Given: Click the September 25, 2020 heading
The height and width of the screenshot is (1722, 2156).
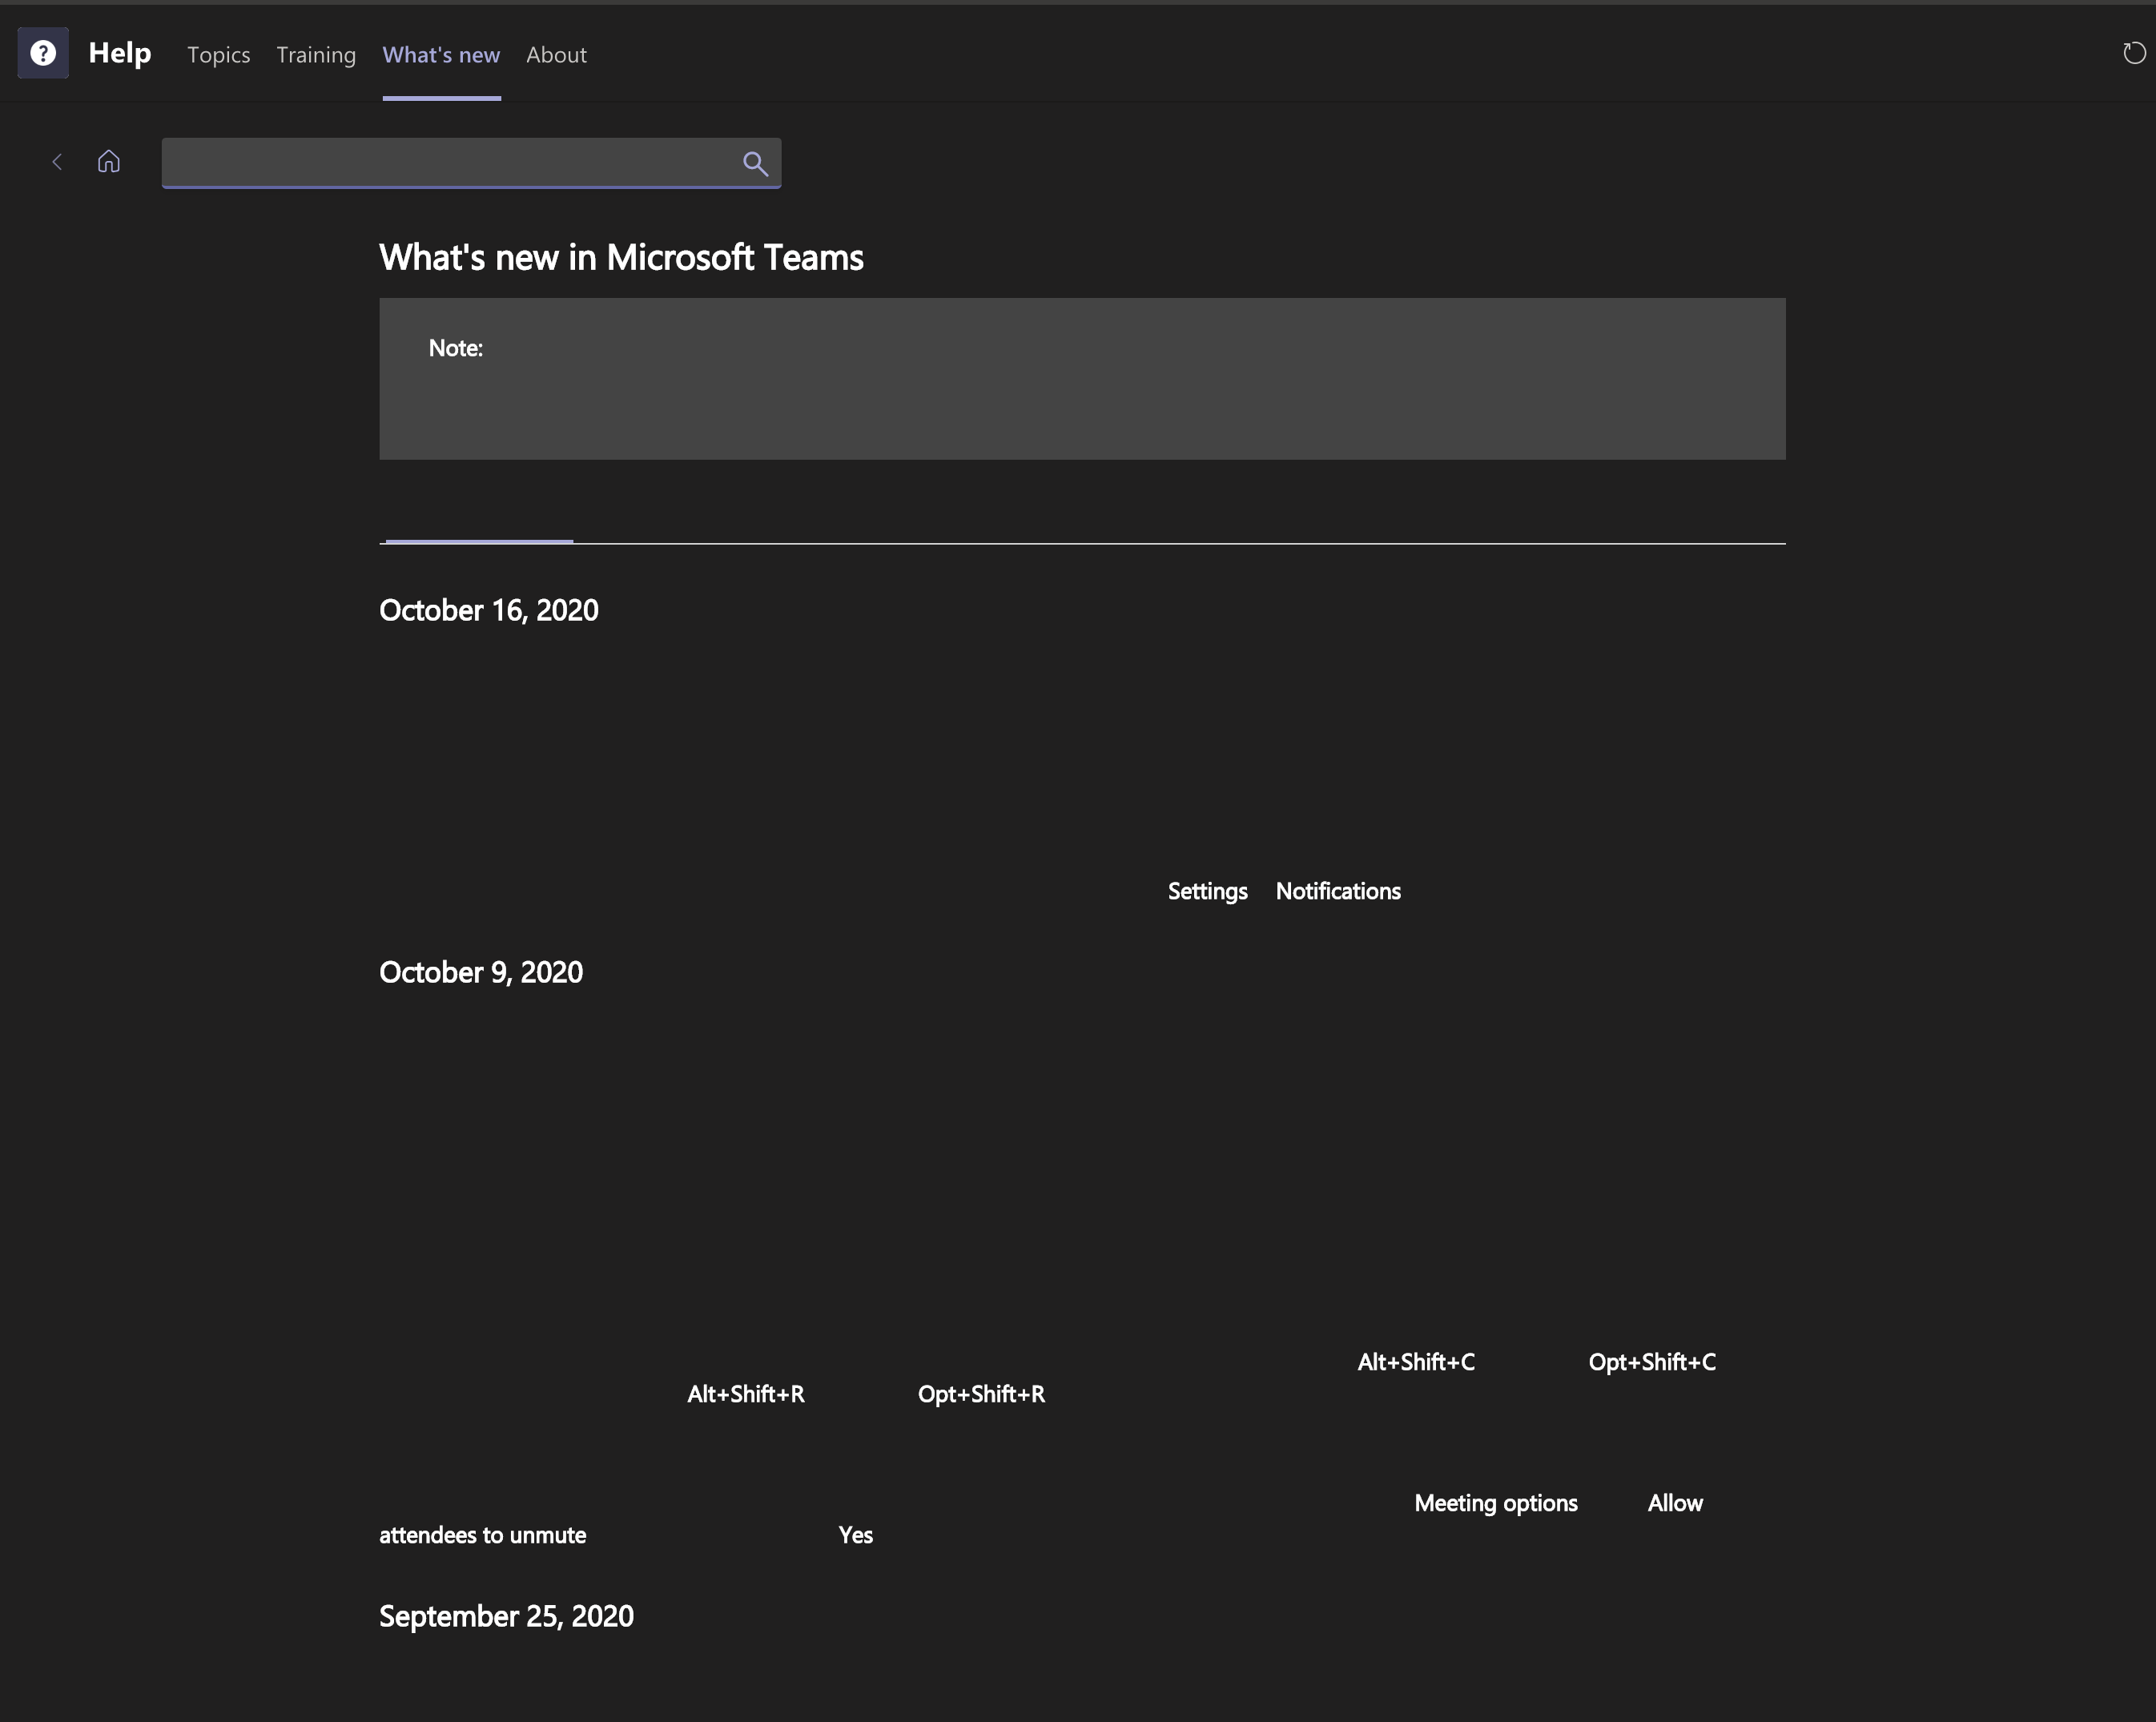Looking at the screenshot, I should tap(506, 1616).
